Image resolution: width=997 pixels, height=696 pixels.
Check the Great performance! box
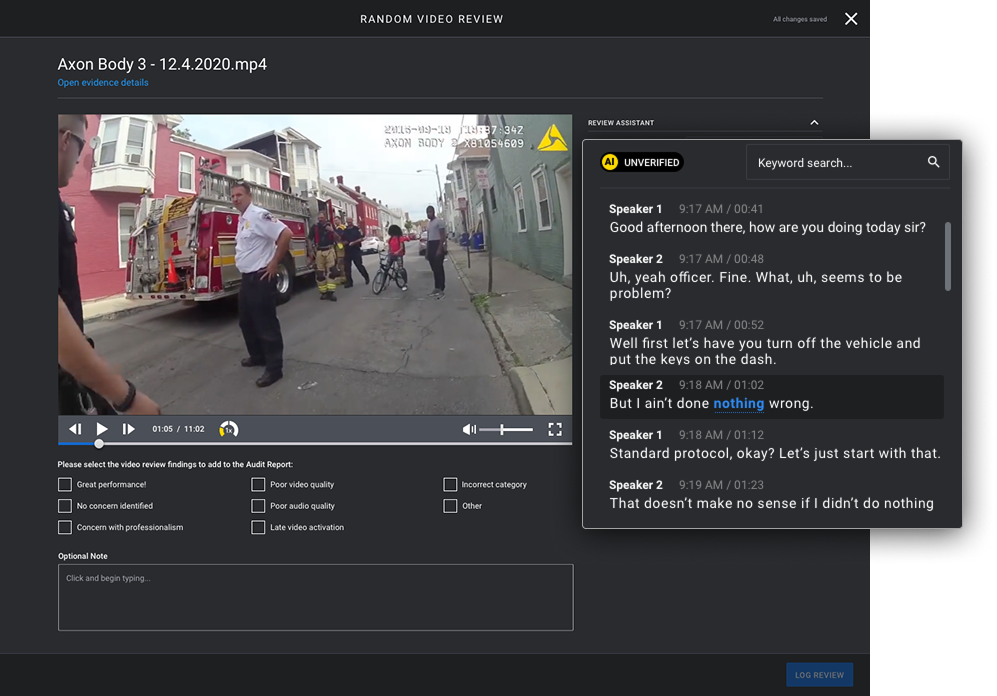pyautogui.click(x=65, y=485)
